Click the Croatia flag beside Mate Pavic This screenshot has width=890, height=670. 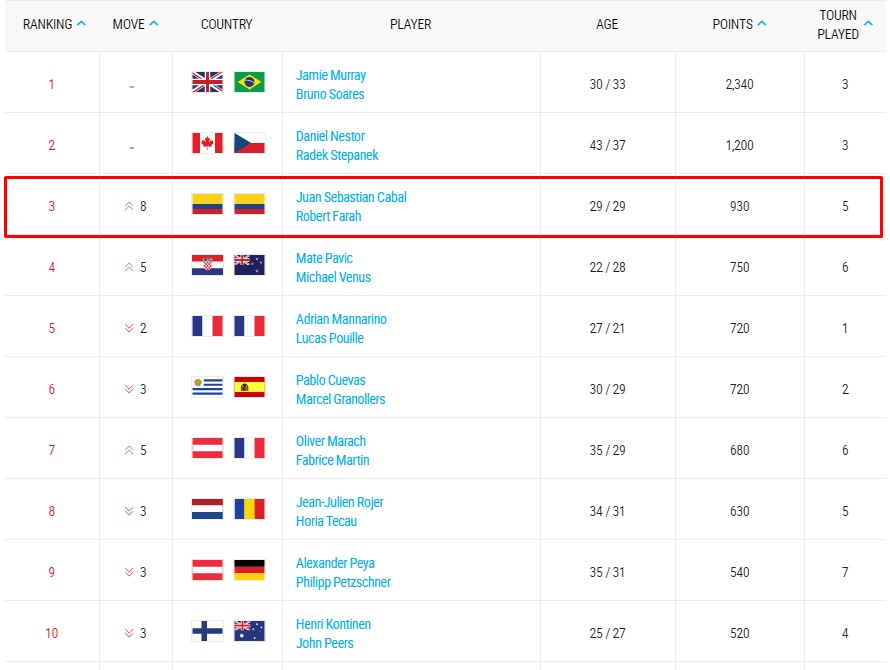tap(207, 265)
